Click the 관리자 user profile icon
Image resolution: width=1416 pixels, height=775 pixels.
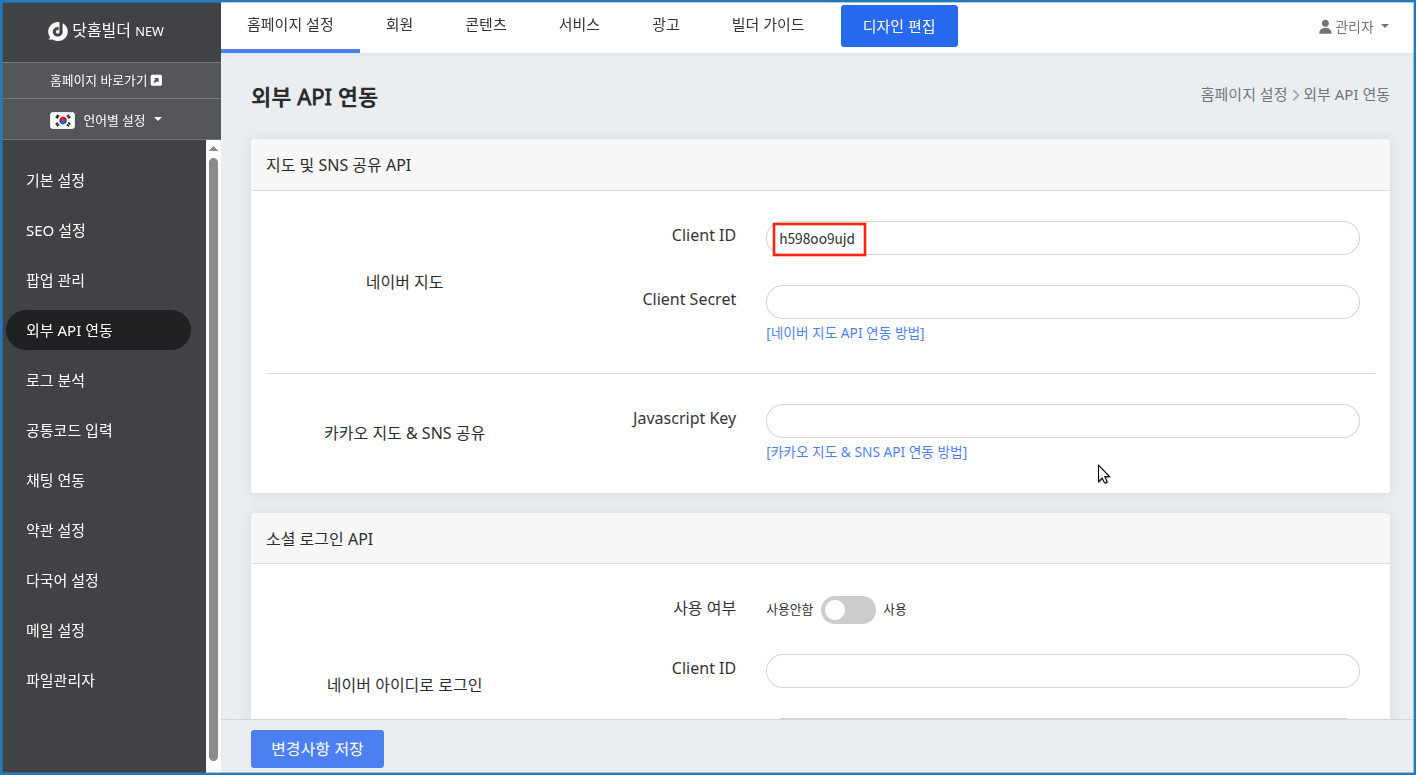1325,27
